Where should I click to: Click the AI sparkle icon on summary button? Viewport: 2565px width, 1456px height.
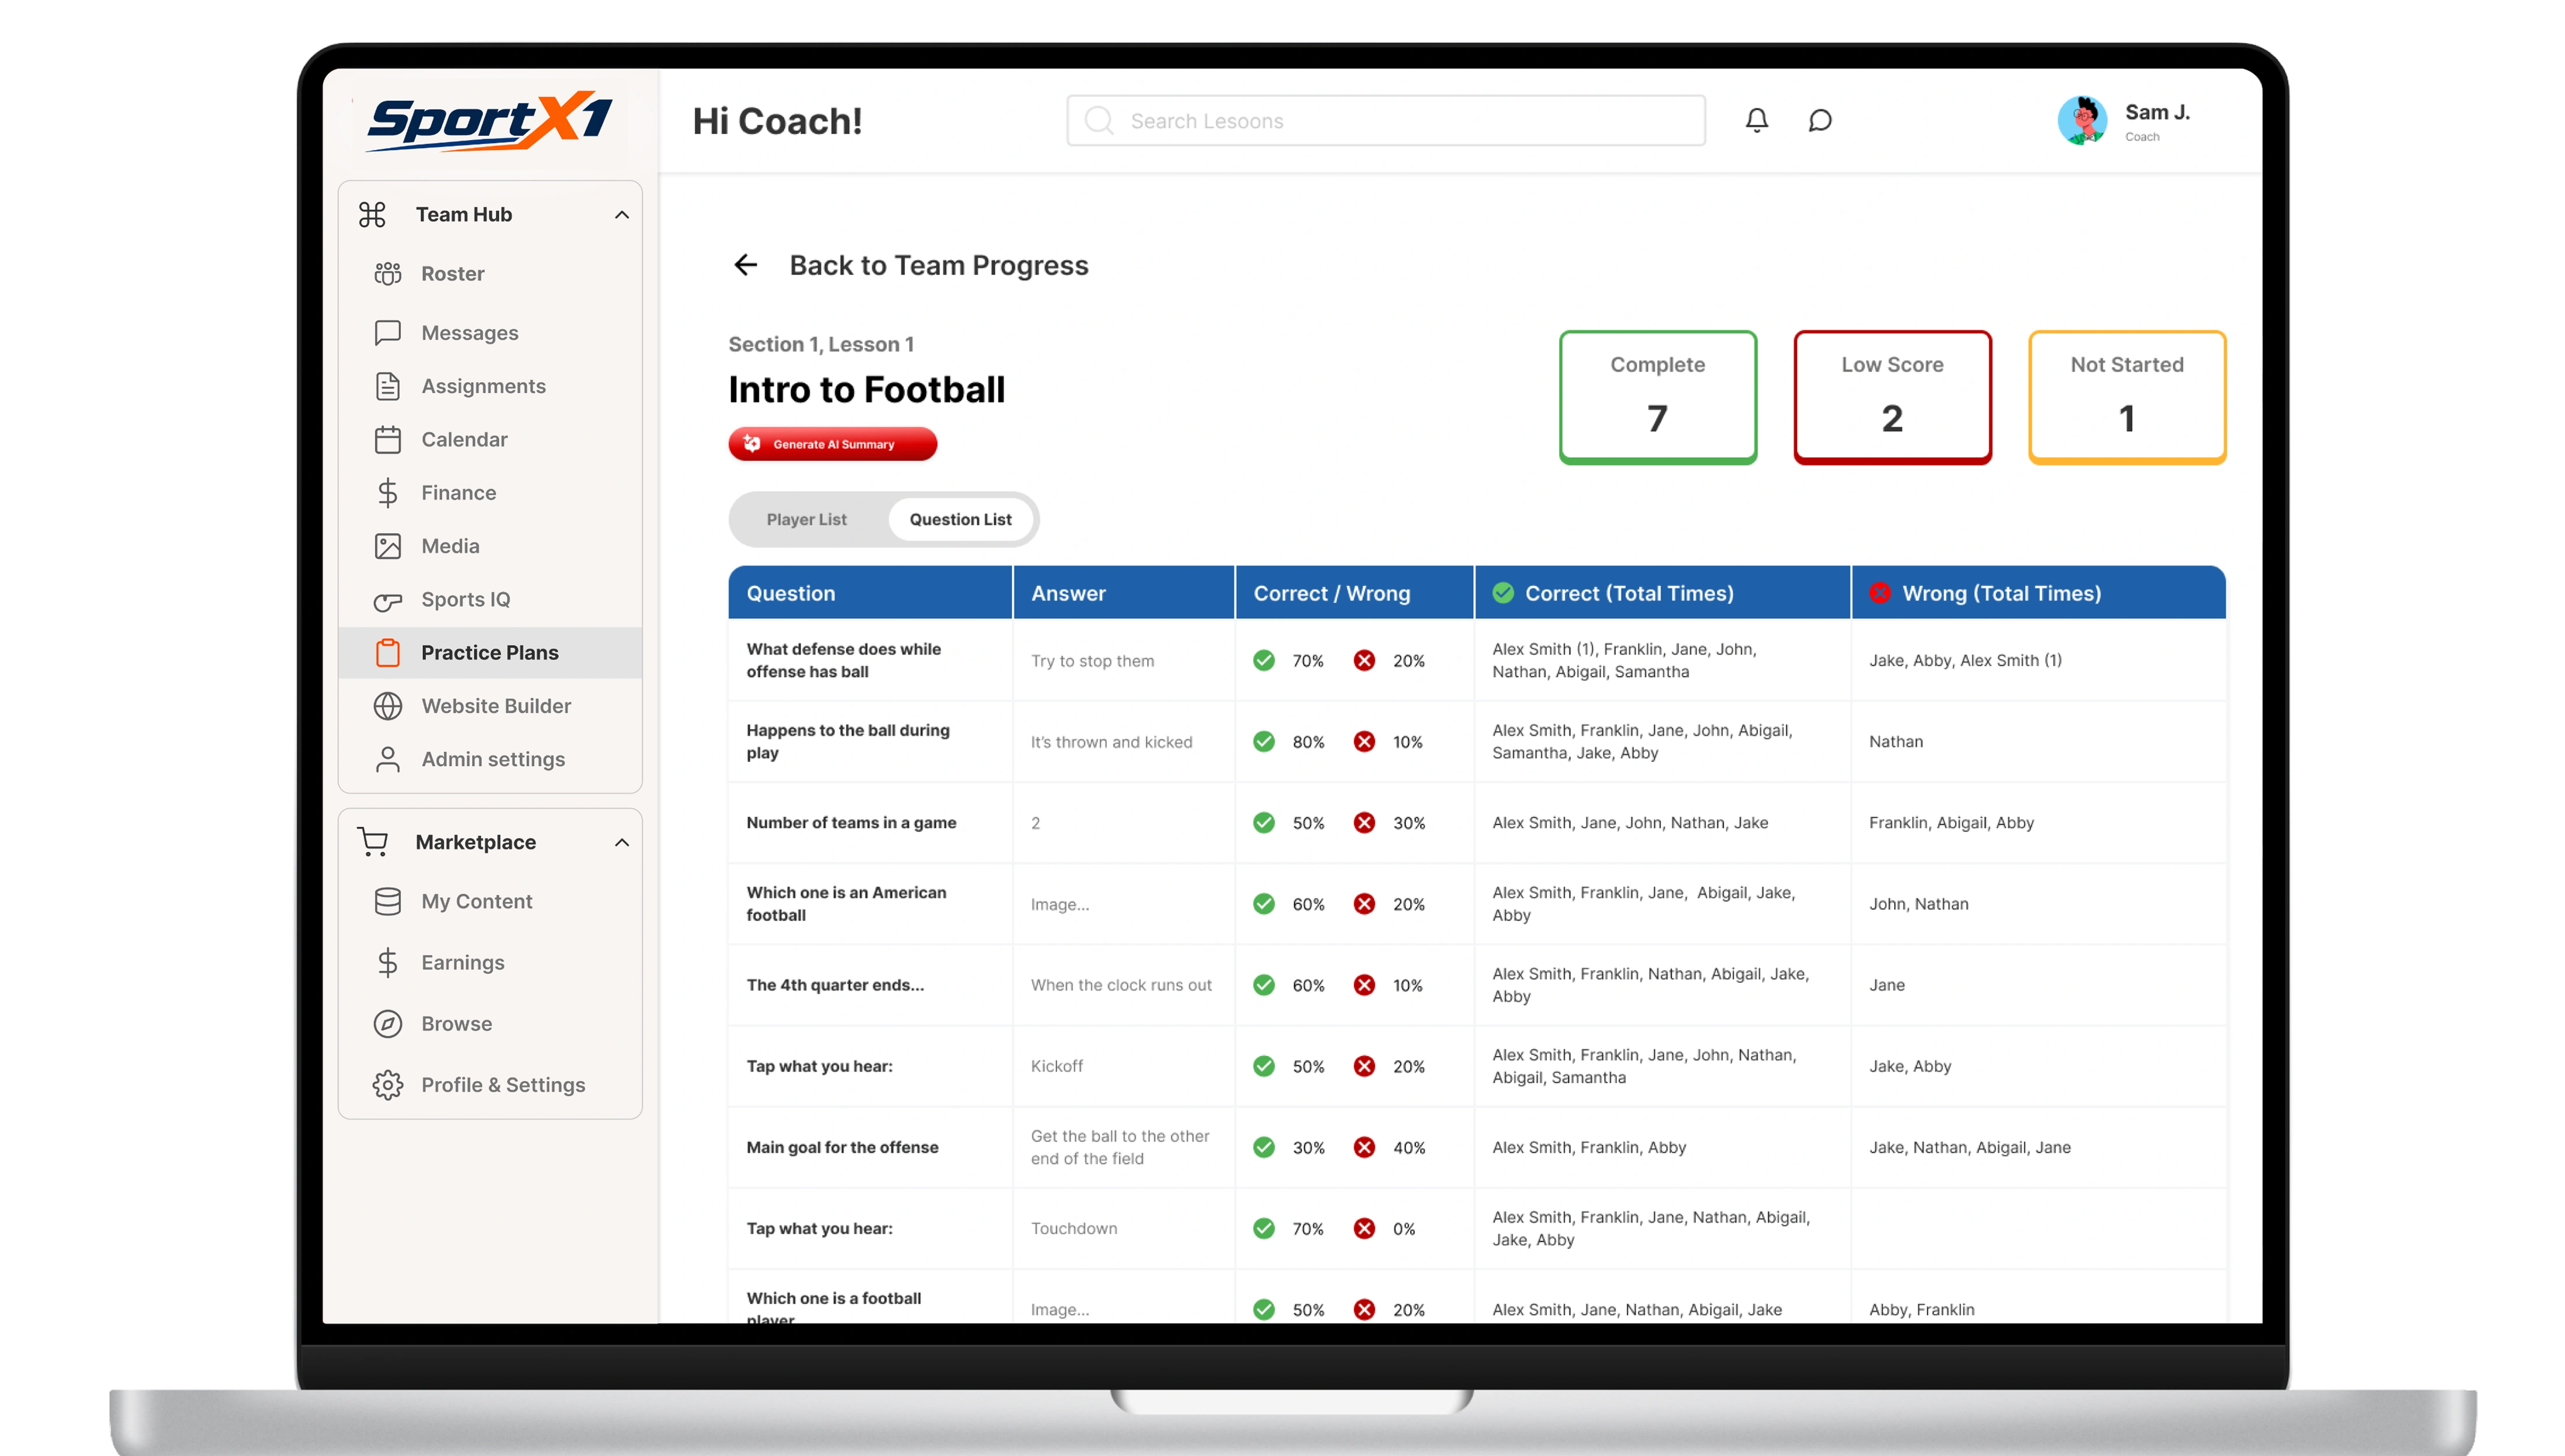coord(752,443)
